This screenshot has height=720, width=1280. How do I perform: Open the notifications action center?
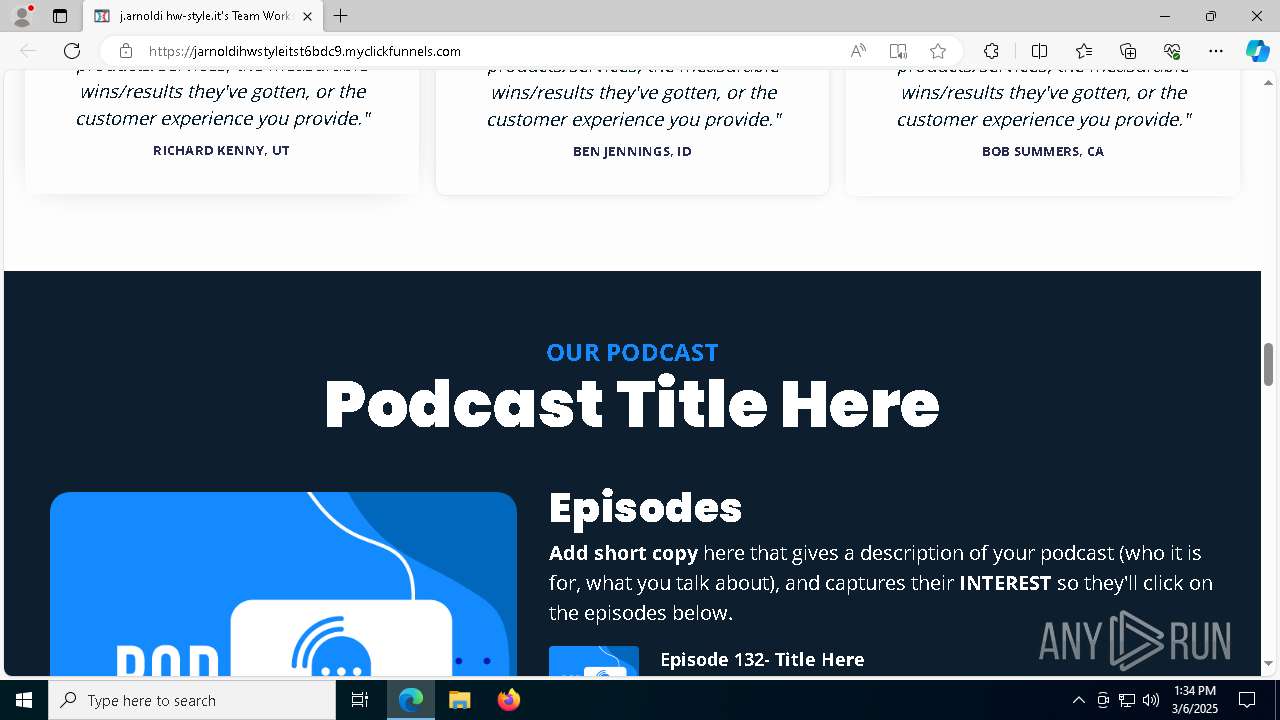coord(1247,700)
